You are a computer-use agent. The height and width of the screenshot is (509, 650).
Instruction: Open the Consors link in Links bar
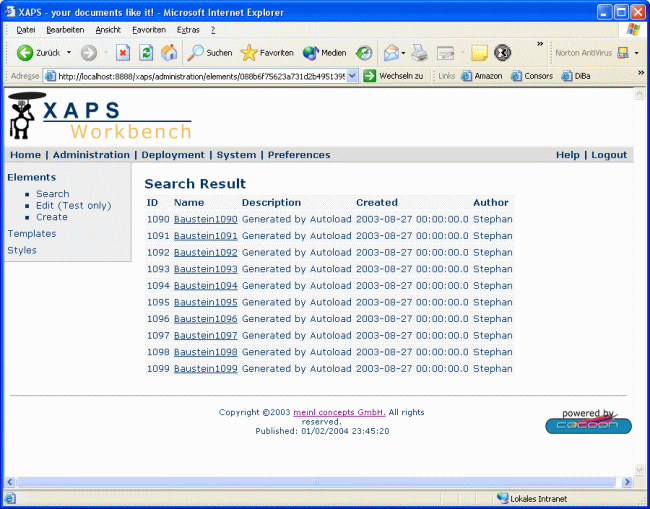[x=532, y=76]
